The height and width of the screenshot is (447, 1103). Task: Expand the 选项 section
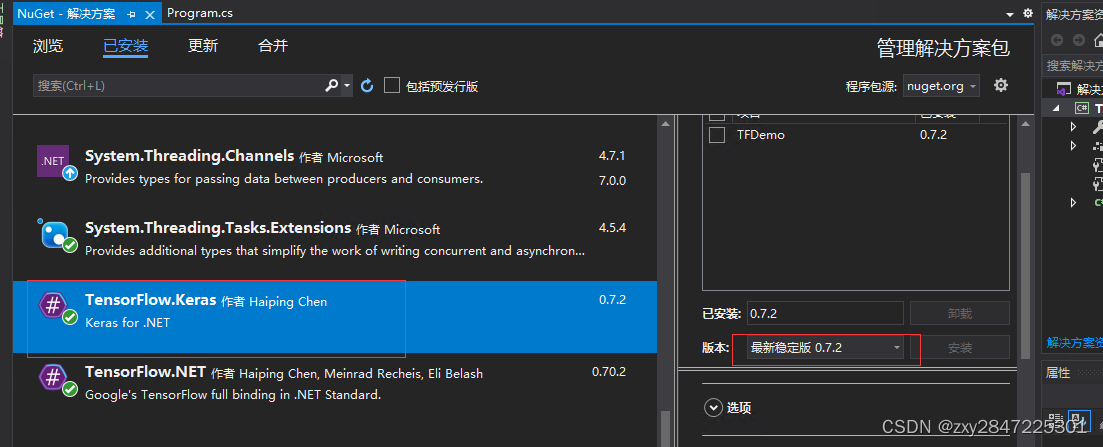(714, 408)
